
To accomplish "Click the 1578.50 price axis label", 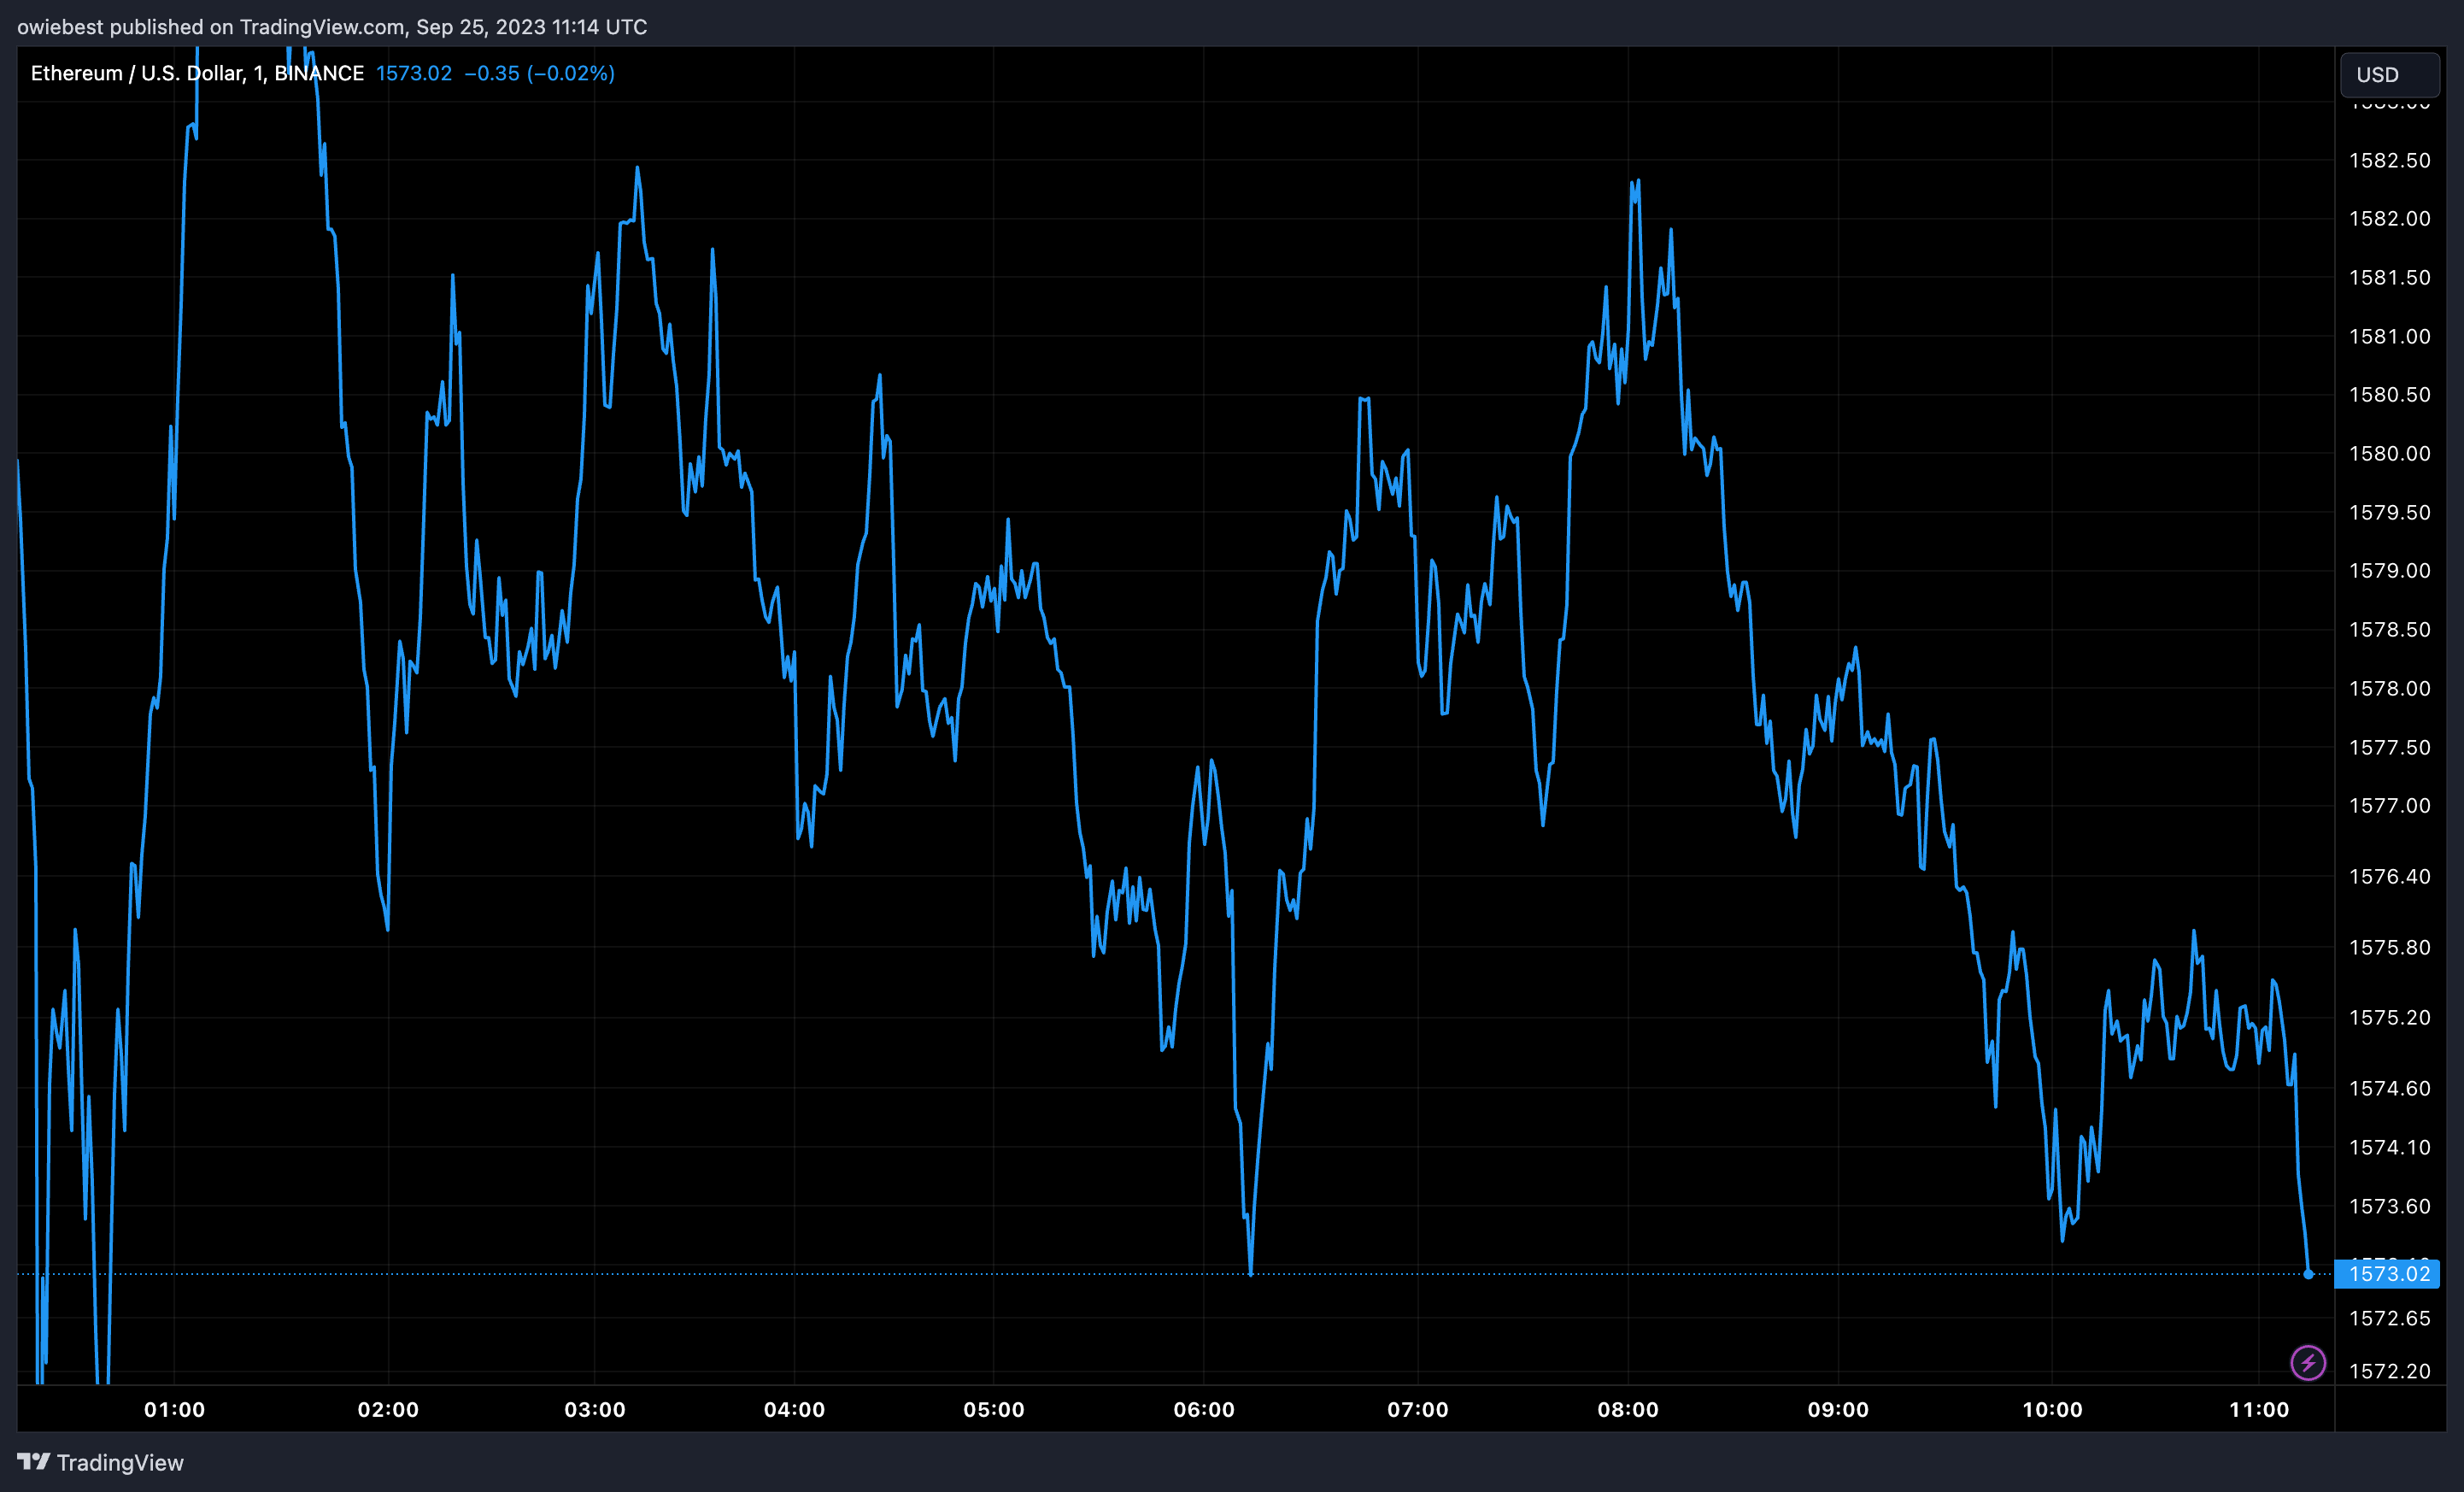I will point(2389,629).
